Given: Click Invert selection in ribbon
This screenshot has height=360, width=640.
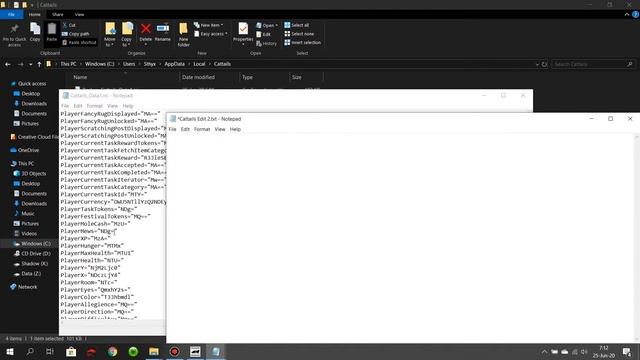Looking at the screenshot, I should click(302, 42).
